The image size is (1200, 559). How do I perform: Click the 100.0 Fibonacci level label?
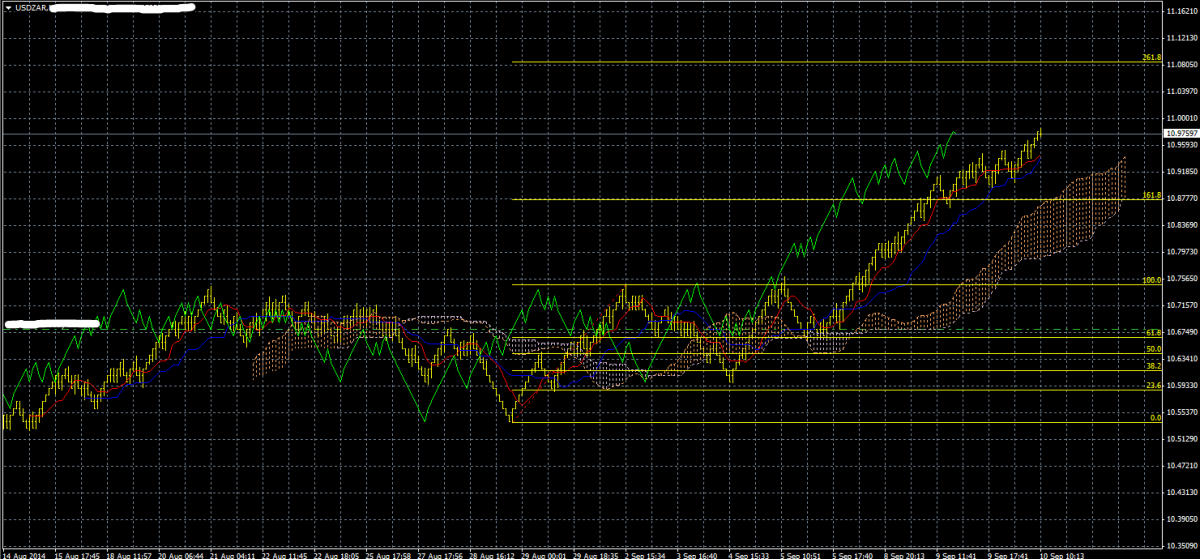tap(1150, 281)
